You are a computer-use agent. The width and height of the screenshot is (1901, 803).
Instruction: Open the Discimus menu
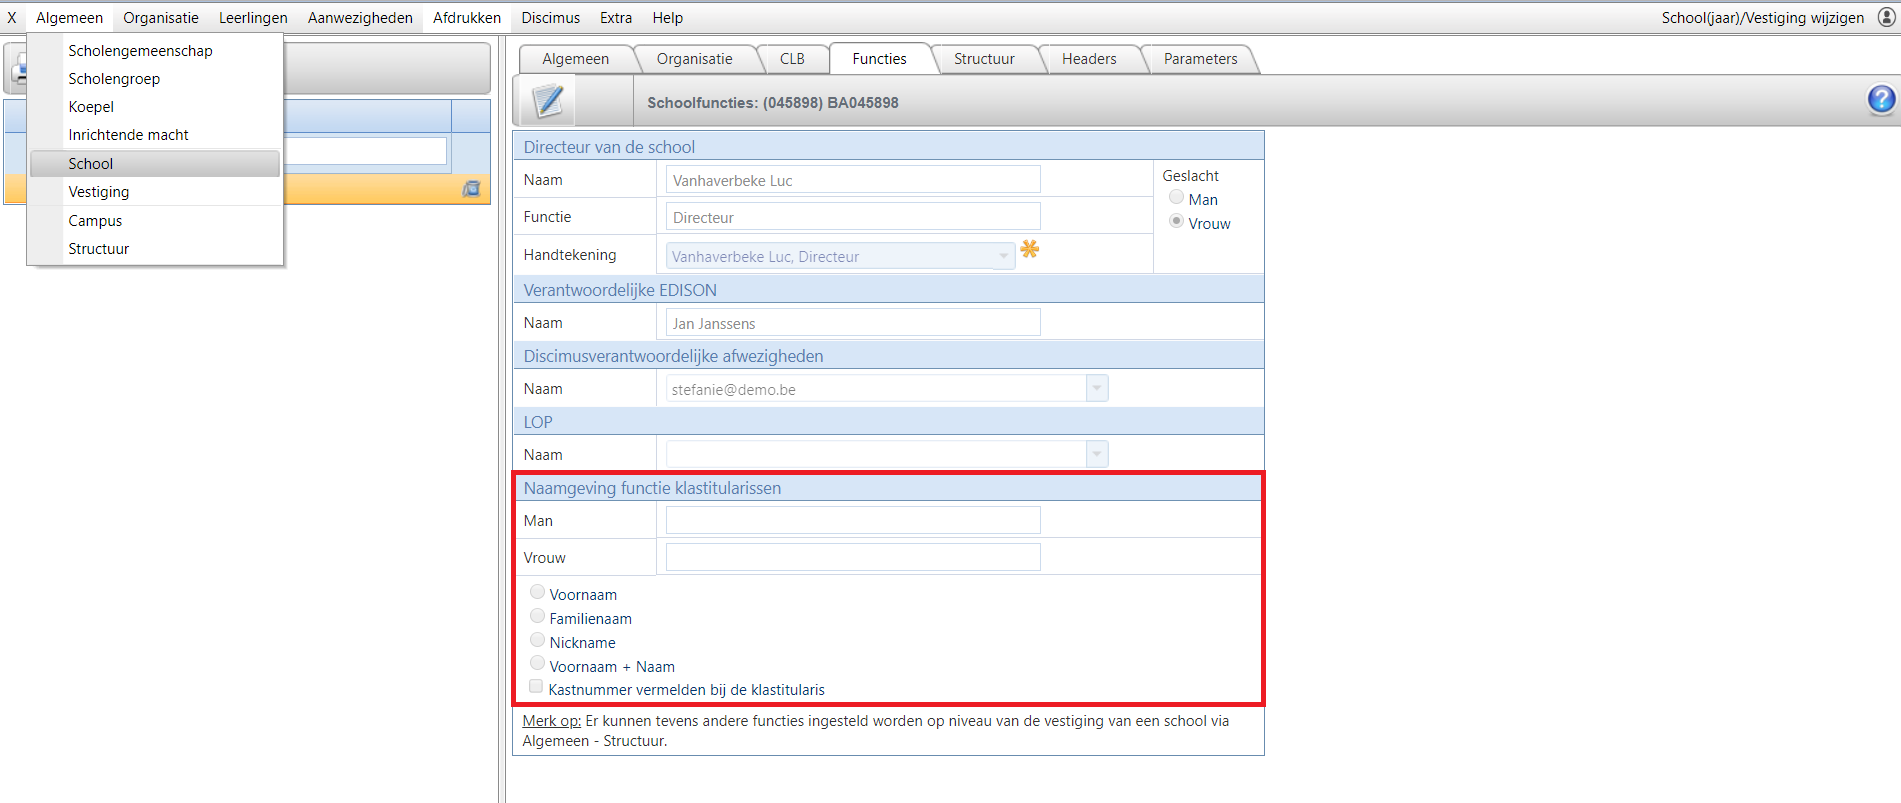pos(550,18)
